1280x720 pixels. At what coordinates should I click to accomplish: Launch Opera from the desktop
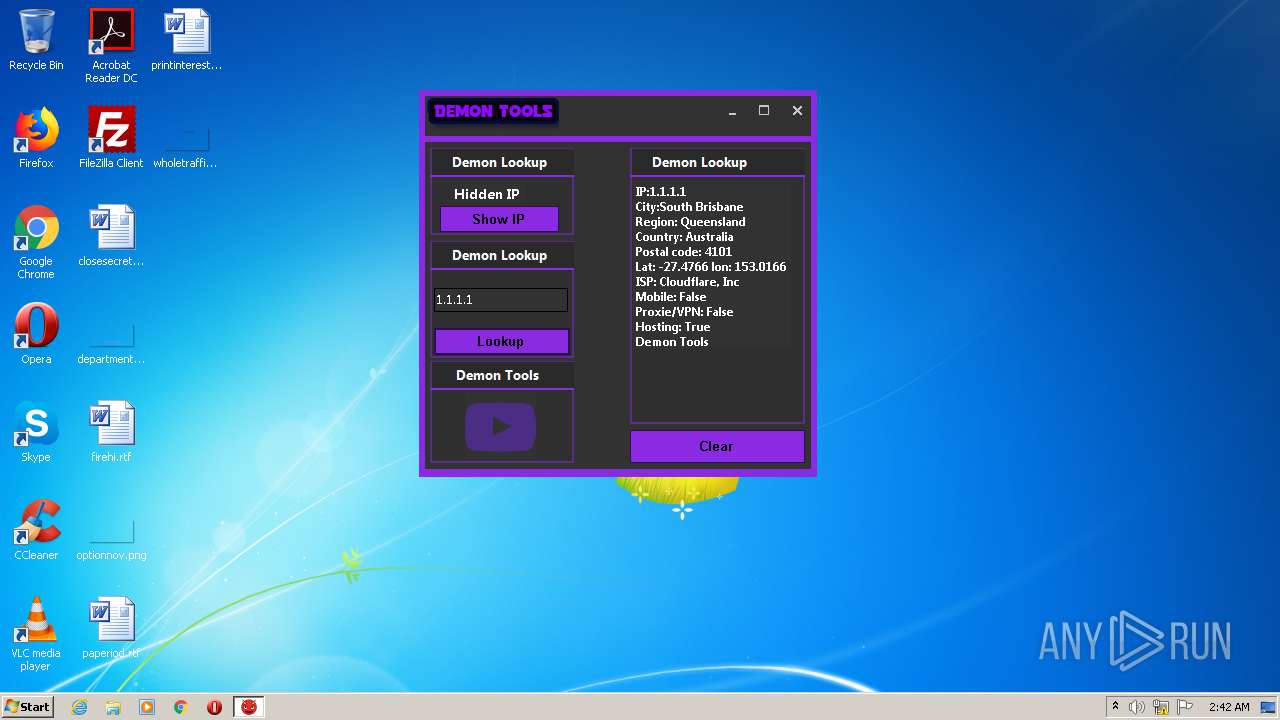36,334
